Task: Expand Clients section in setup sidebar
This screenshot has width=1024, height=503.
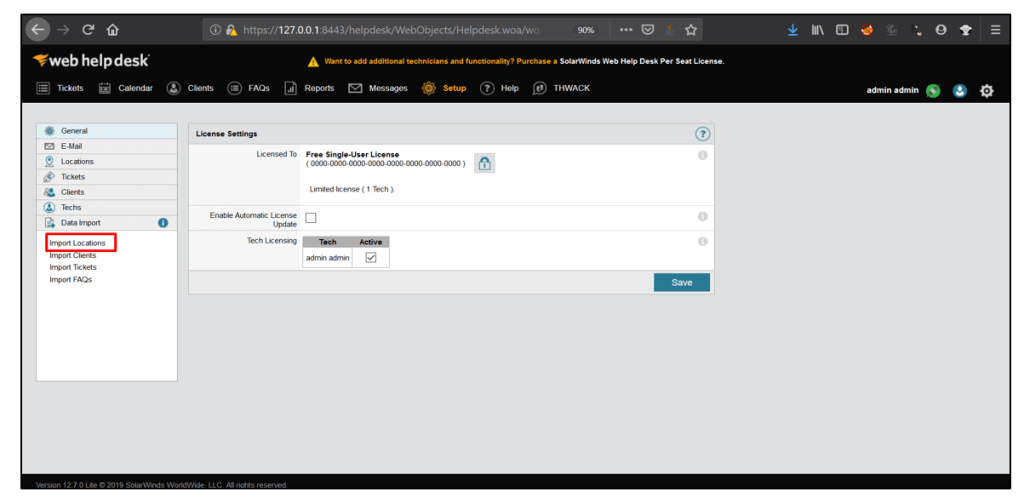Action: click(x=107, y=192)
